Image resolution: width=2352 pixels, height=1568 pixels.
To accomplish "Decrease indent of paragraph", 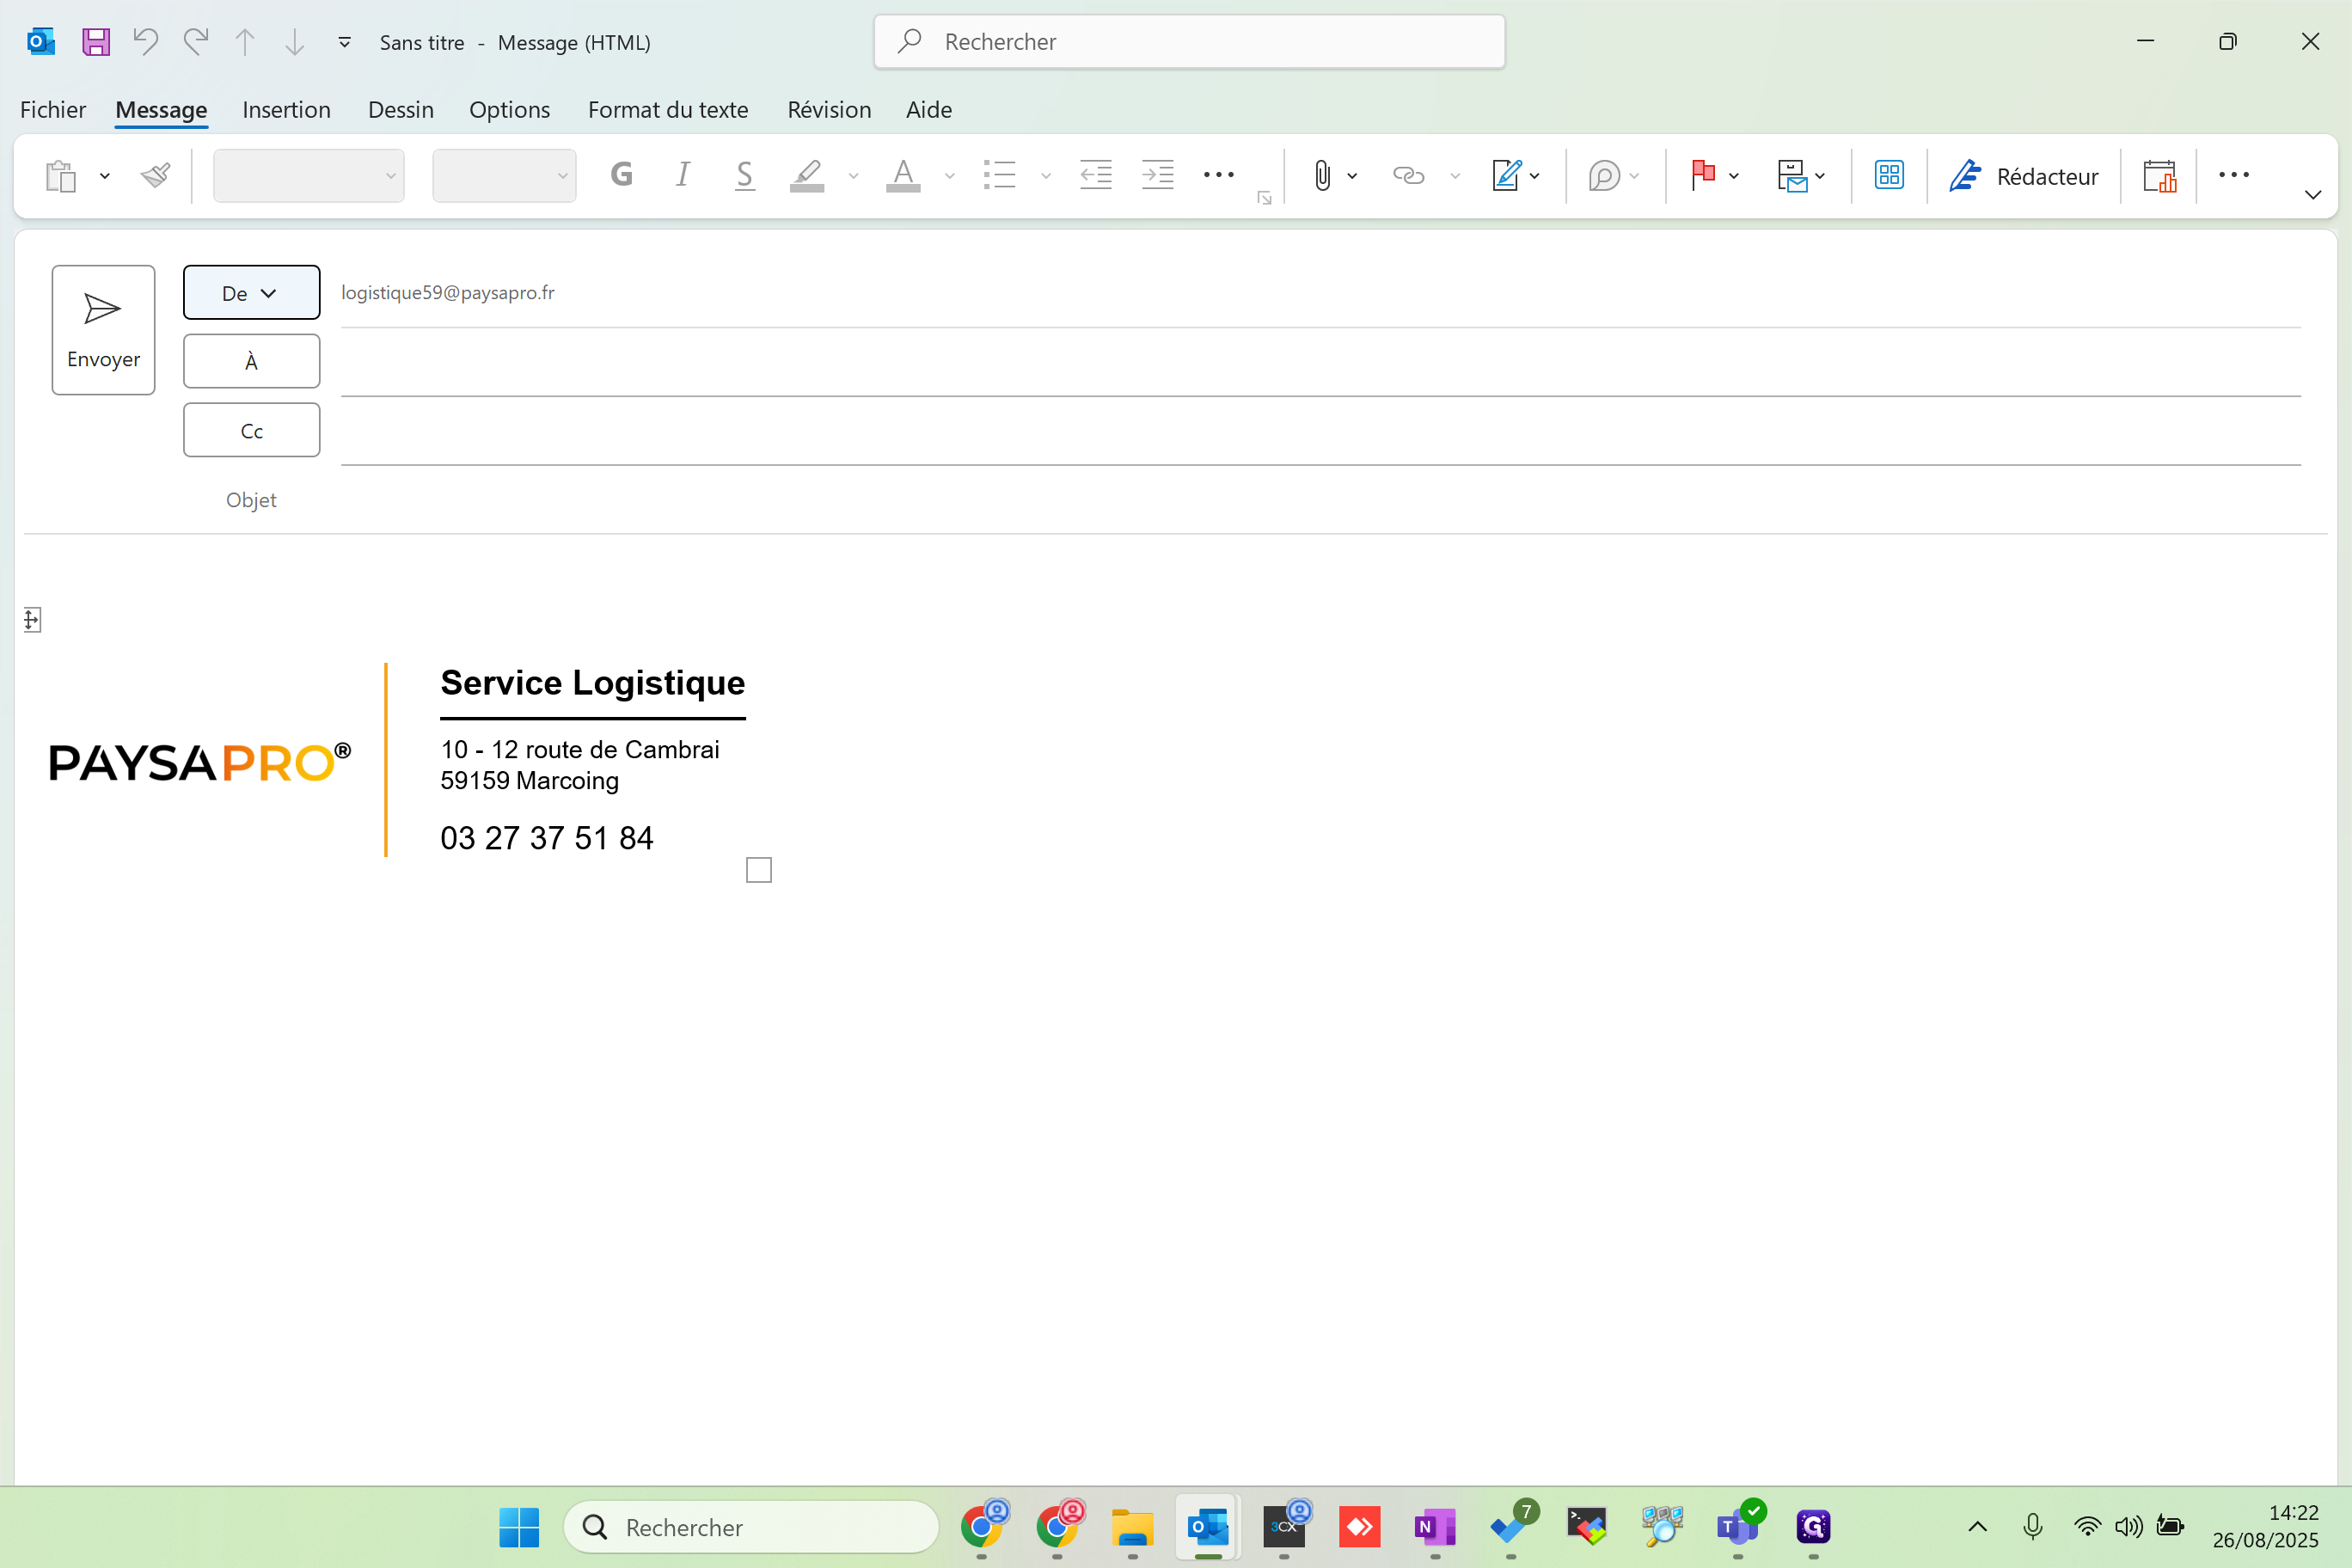I will [x=1096, y=175].
